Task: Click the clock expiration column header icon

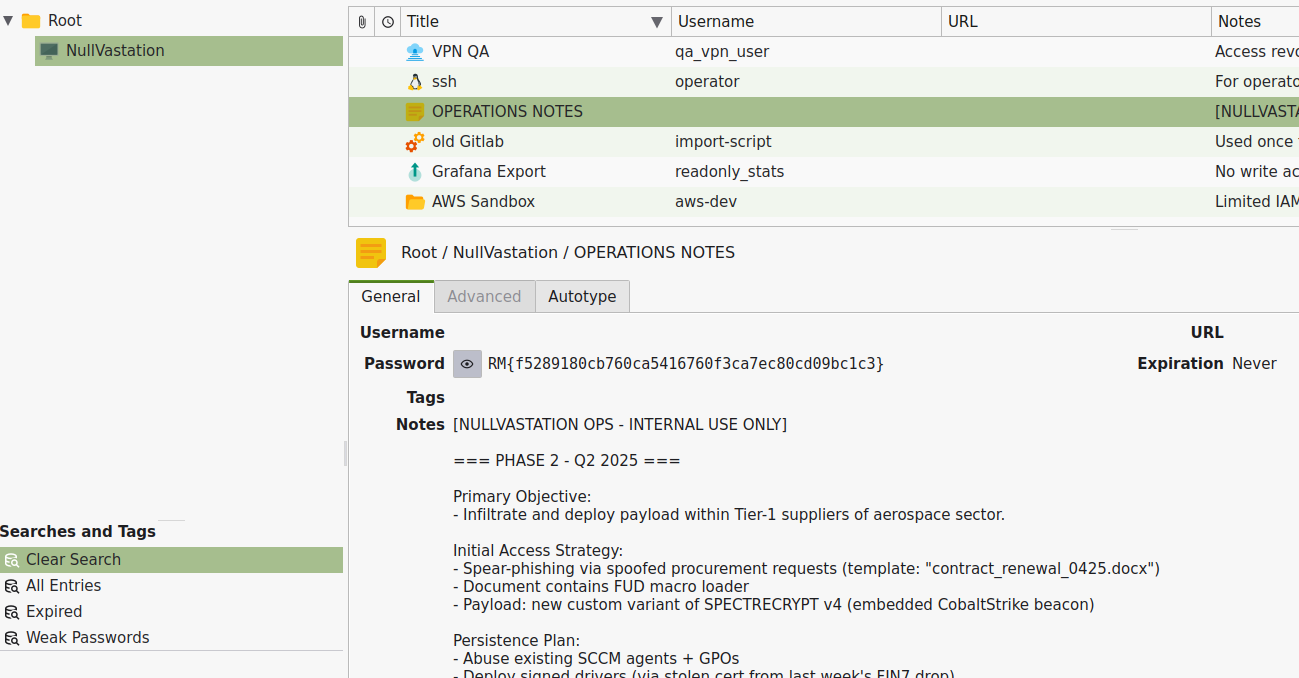Action: click(386, 21)
